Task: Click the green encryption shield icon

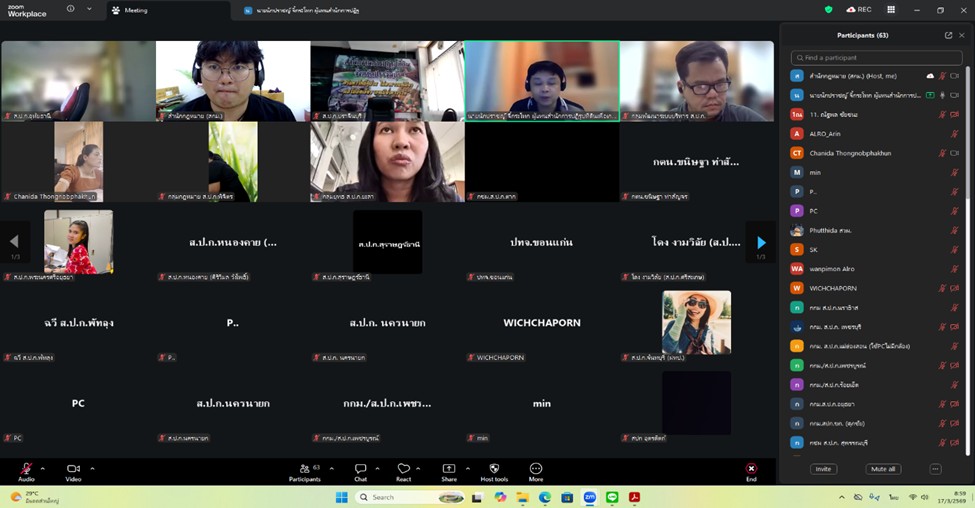Action: pos(828,10)
